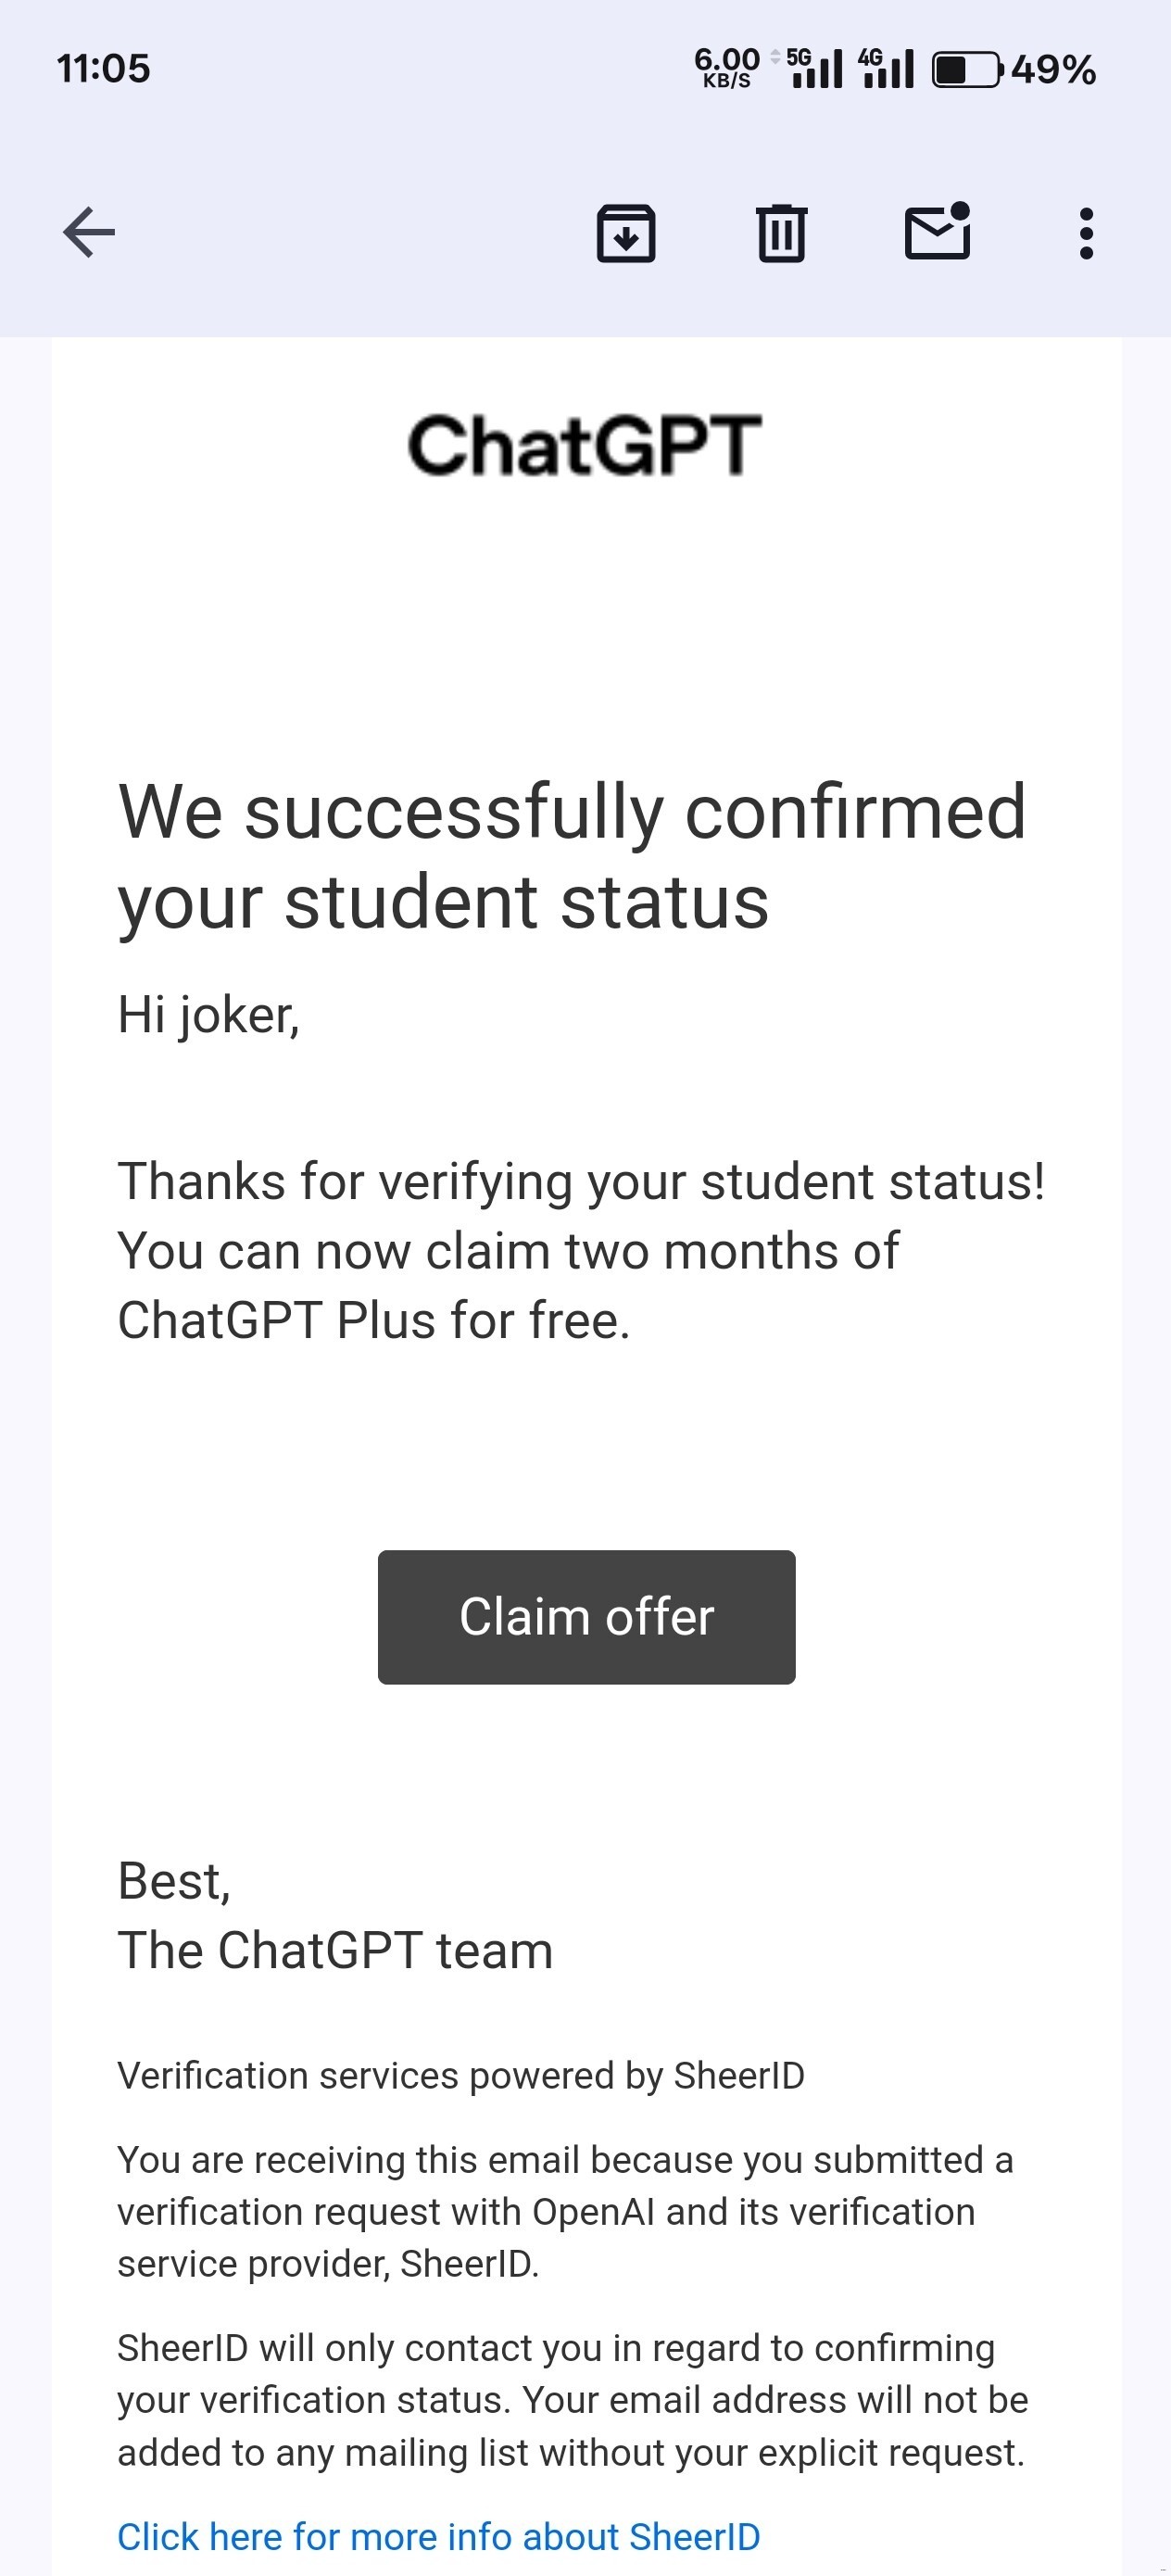The width and height of the screenshot is (1171, 2576).
Task: Open the link for more info about SheerID
Action: coord(438,2537)
